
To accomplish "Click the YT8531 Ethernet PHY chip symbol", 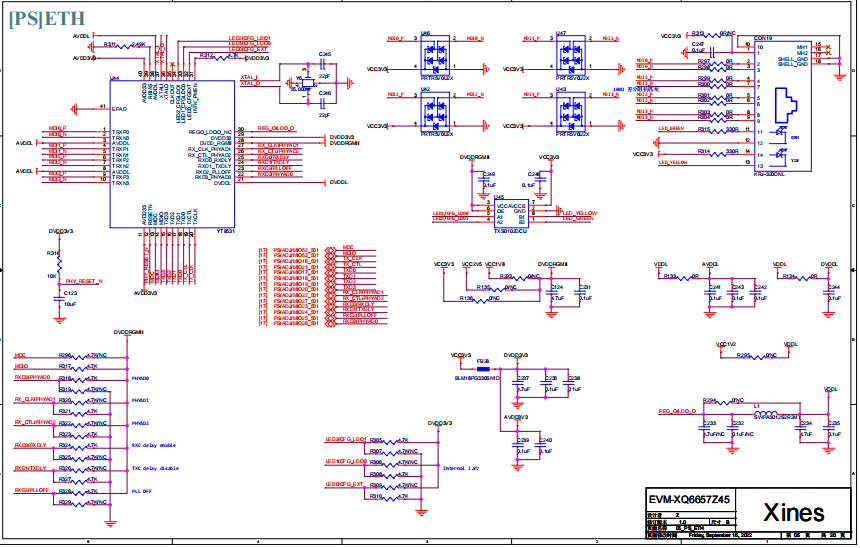I will 172,154.
